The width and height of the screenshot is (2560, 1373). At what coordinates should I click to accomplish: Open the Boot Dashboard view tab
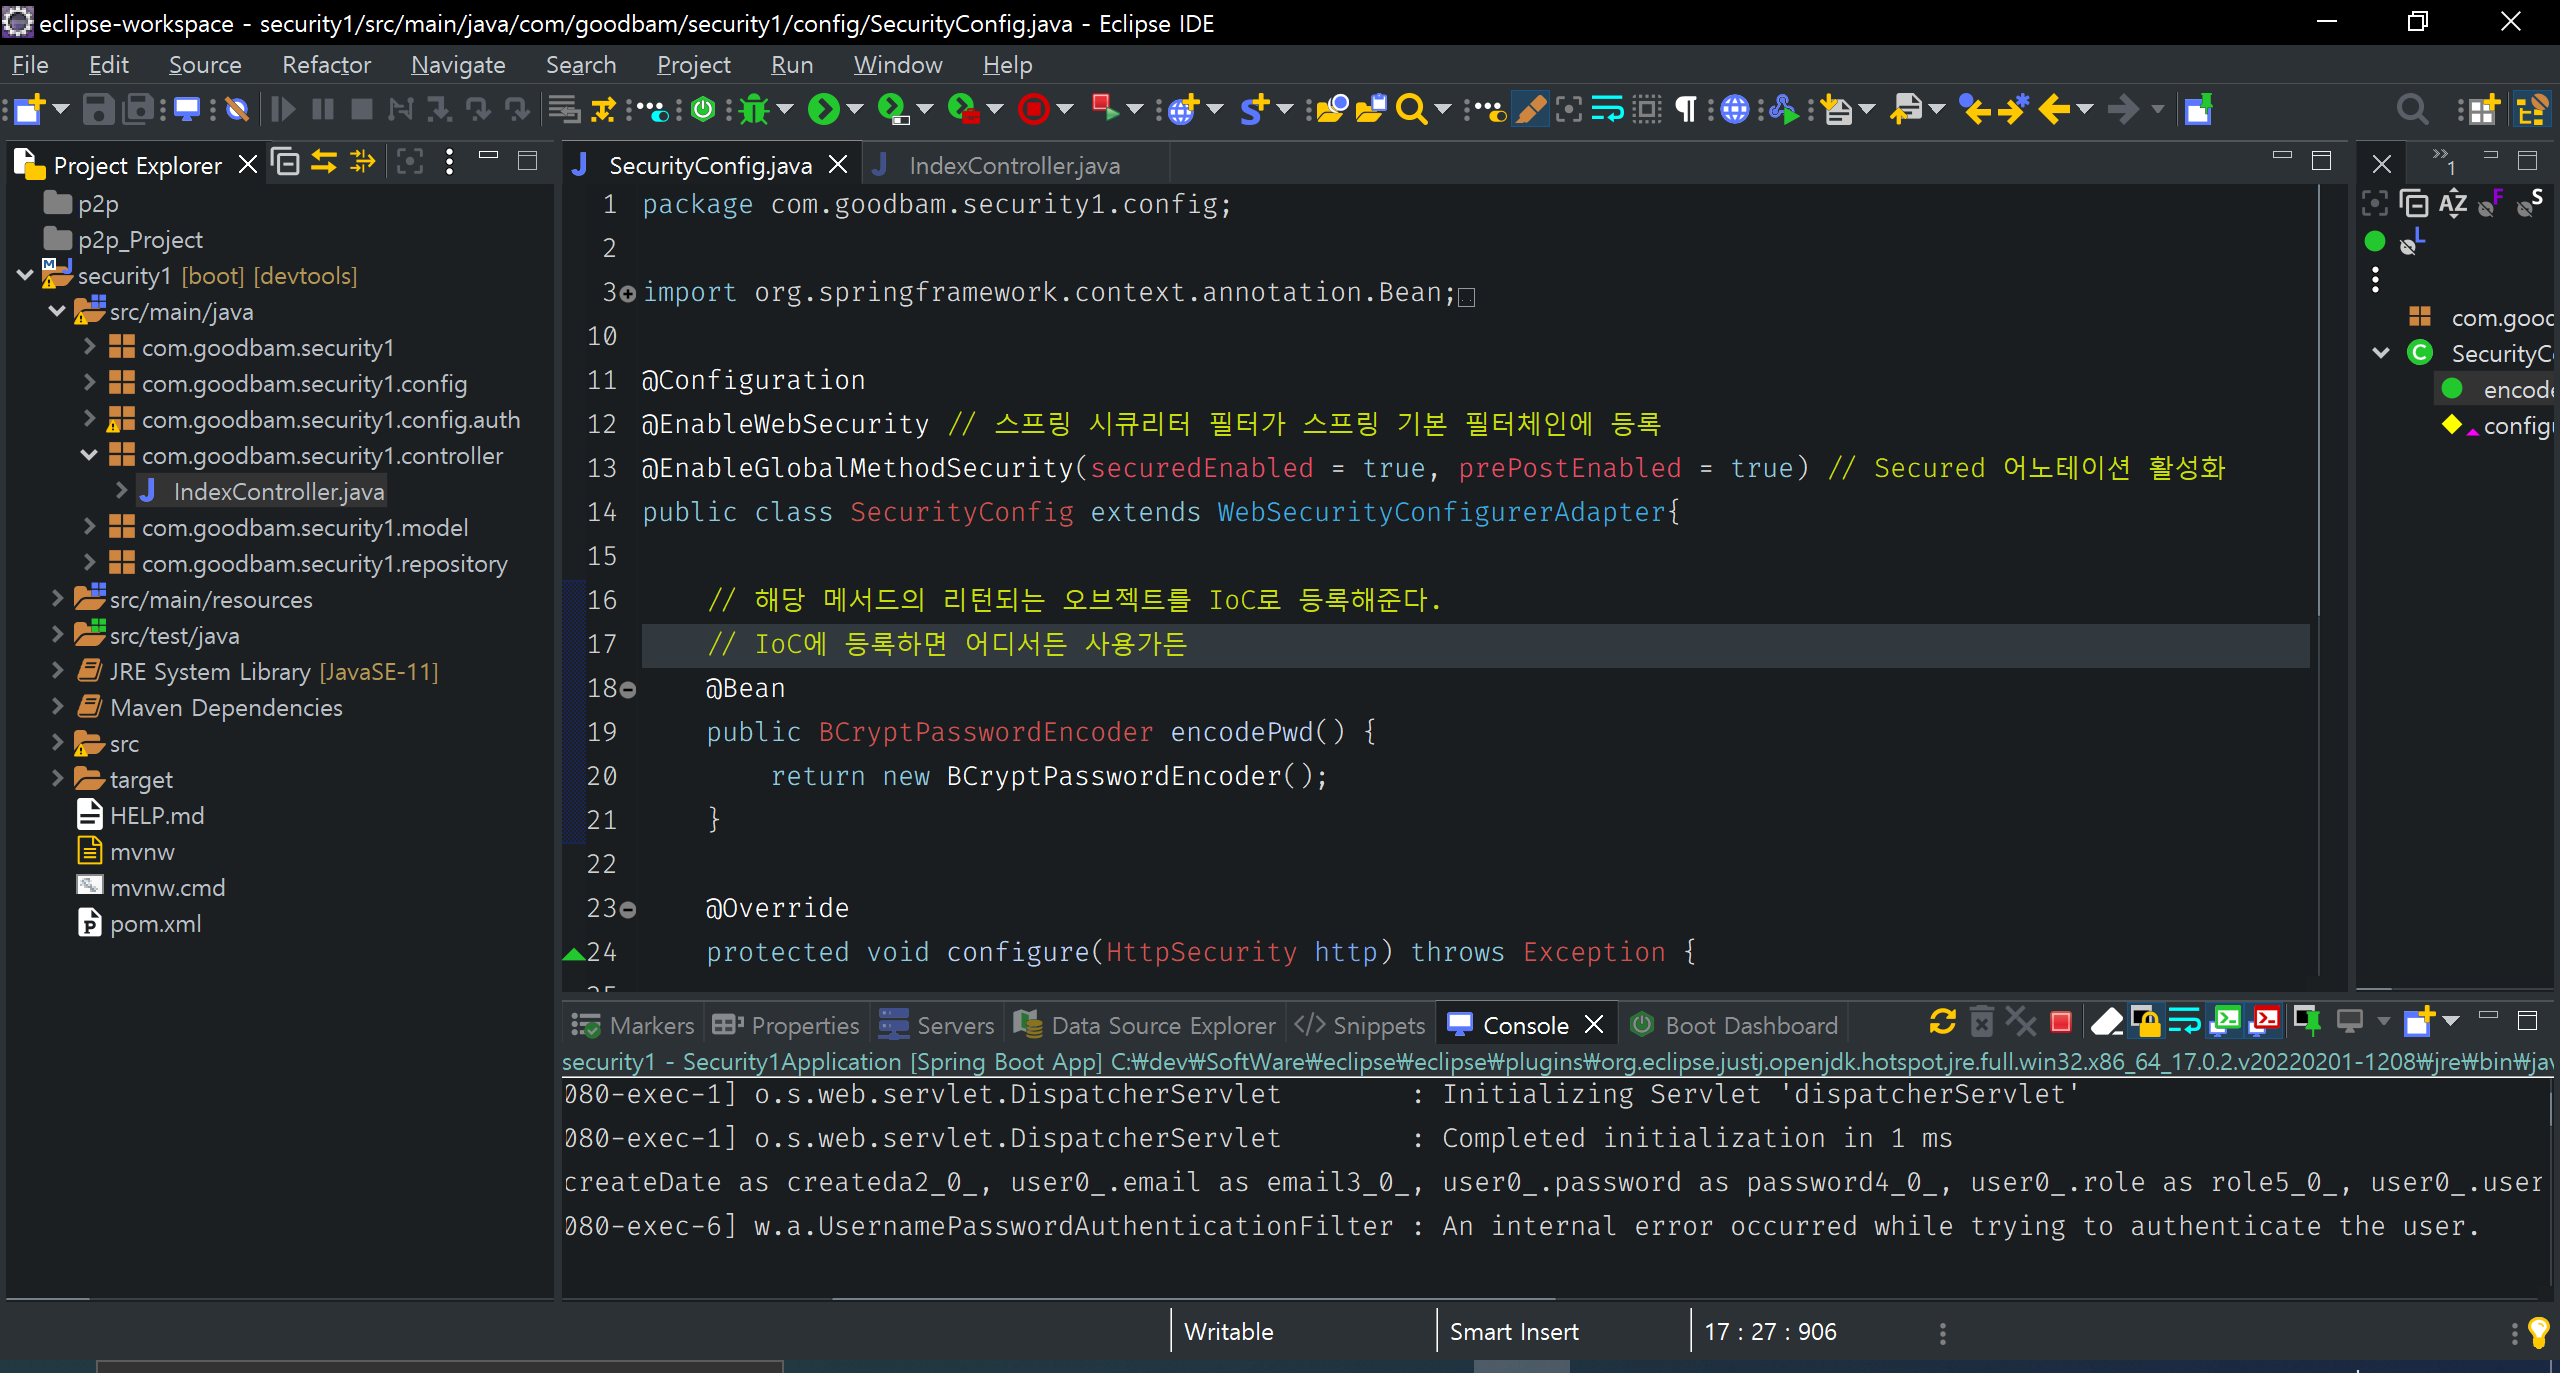click(1750, 1025)
